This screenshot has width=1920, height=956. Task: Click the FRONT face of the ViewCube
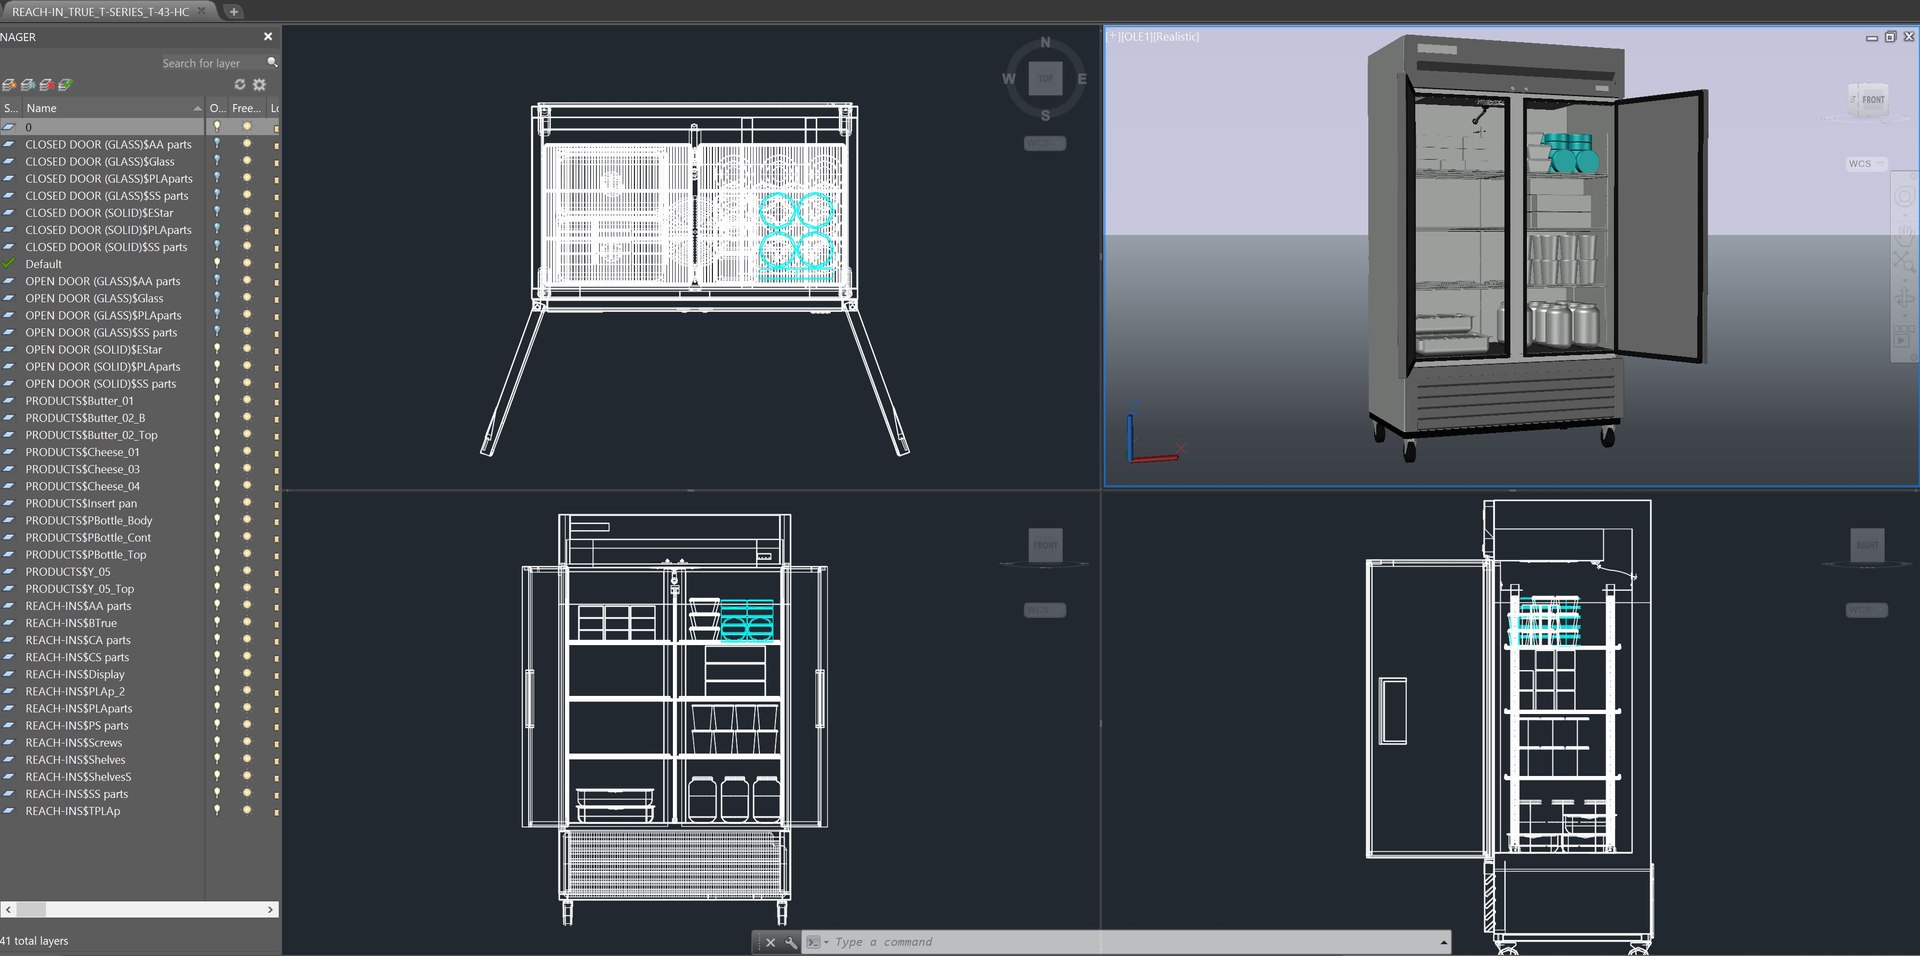[1872, 99]
